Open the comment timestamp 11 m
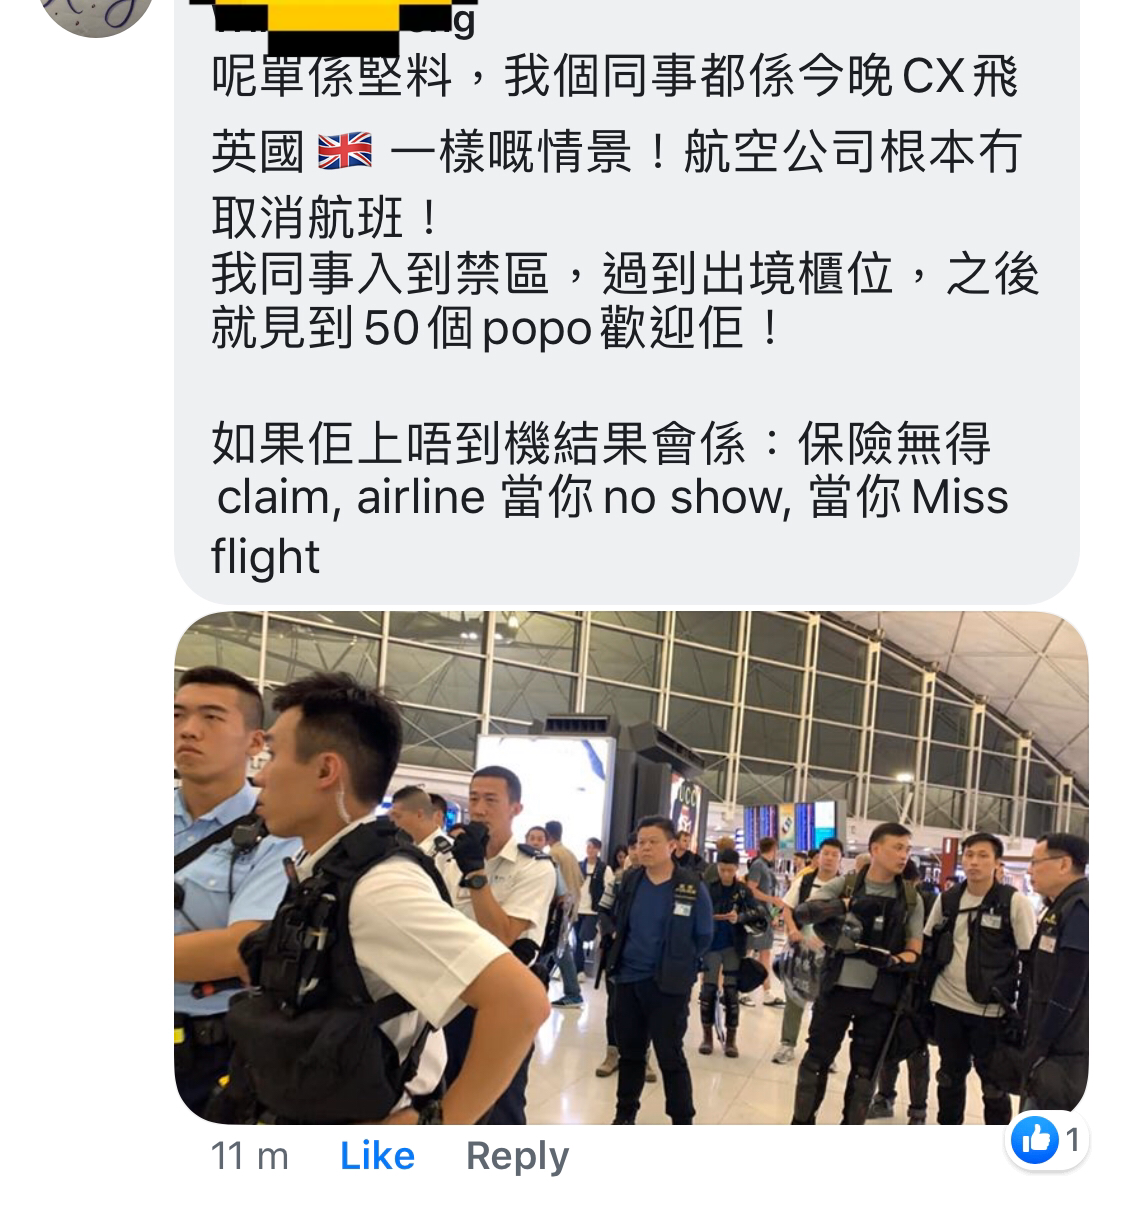Viewport: 1125px width, 1206px height. [x=249, y=1156]
